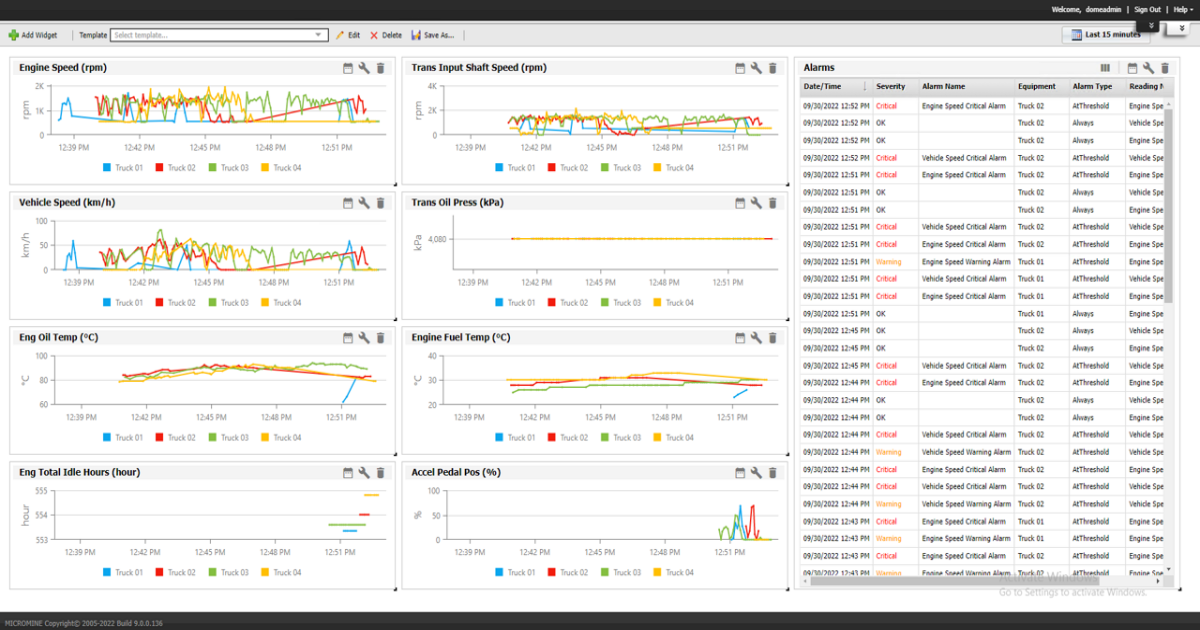Open settings wrench for Engine Speed widget

[364, 68]
